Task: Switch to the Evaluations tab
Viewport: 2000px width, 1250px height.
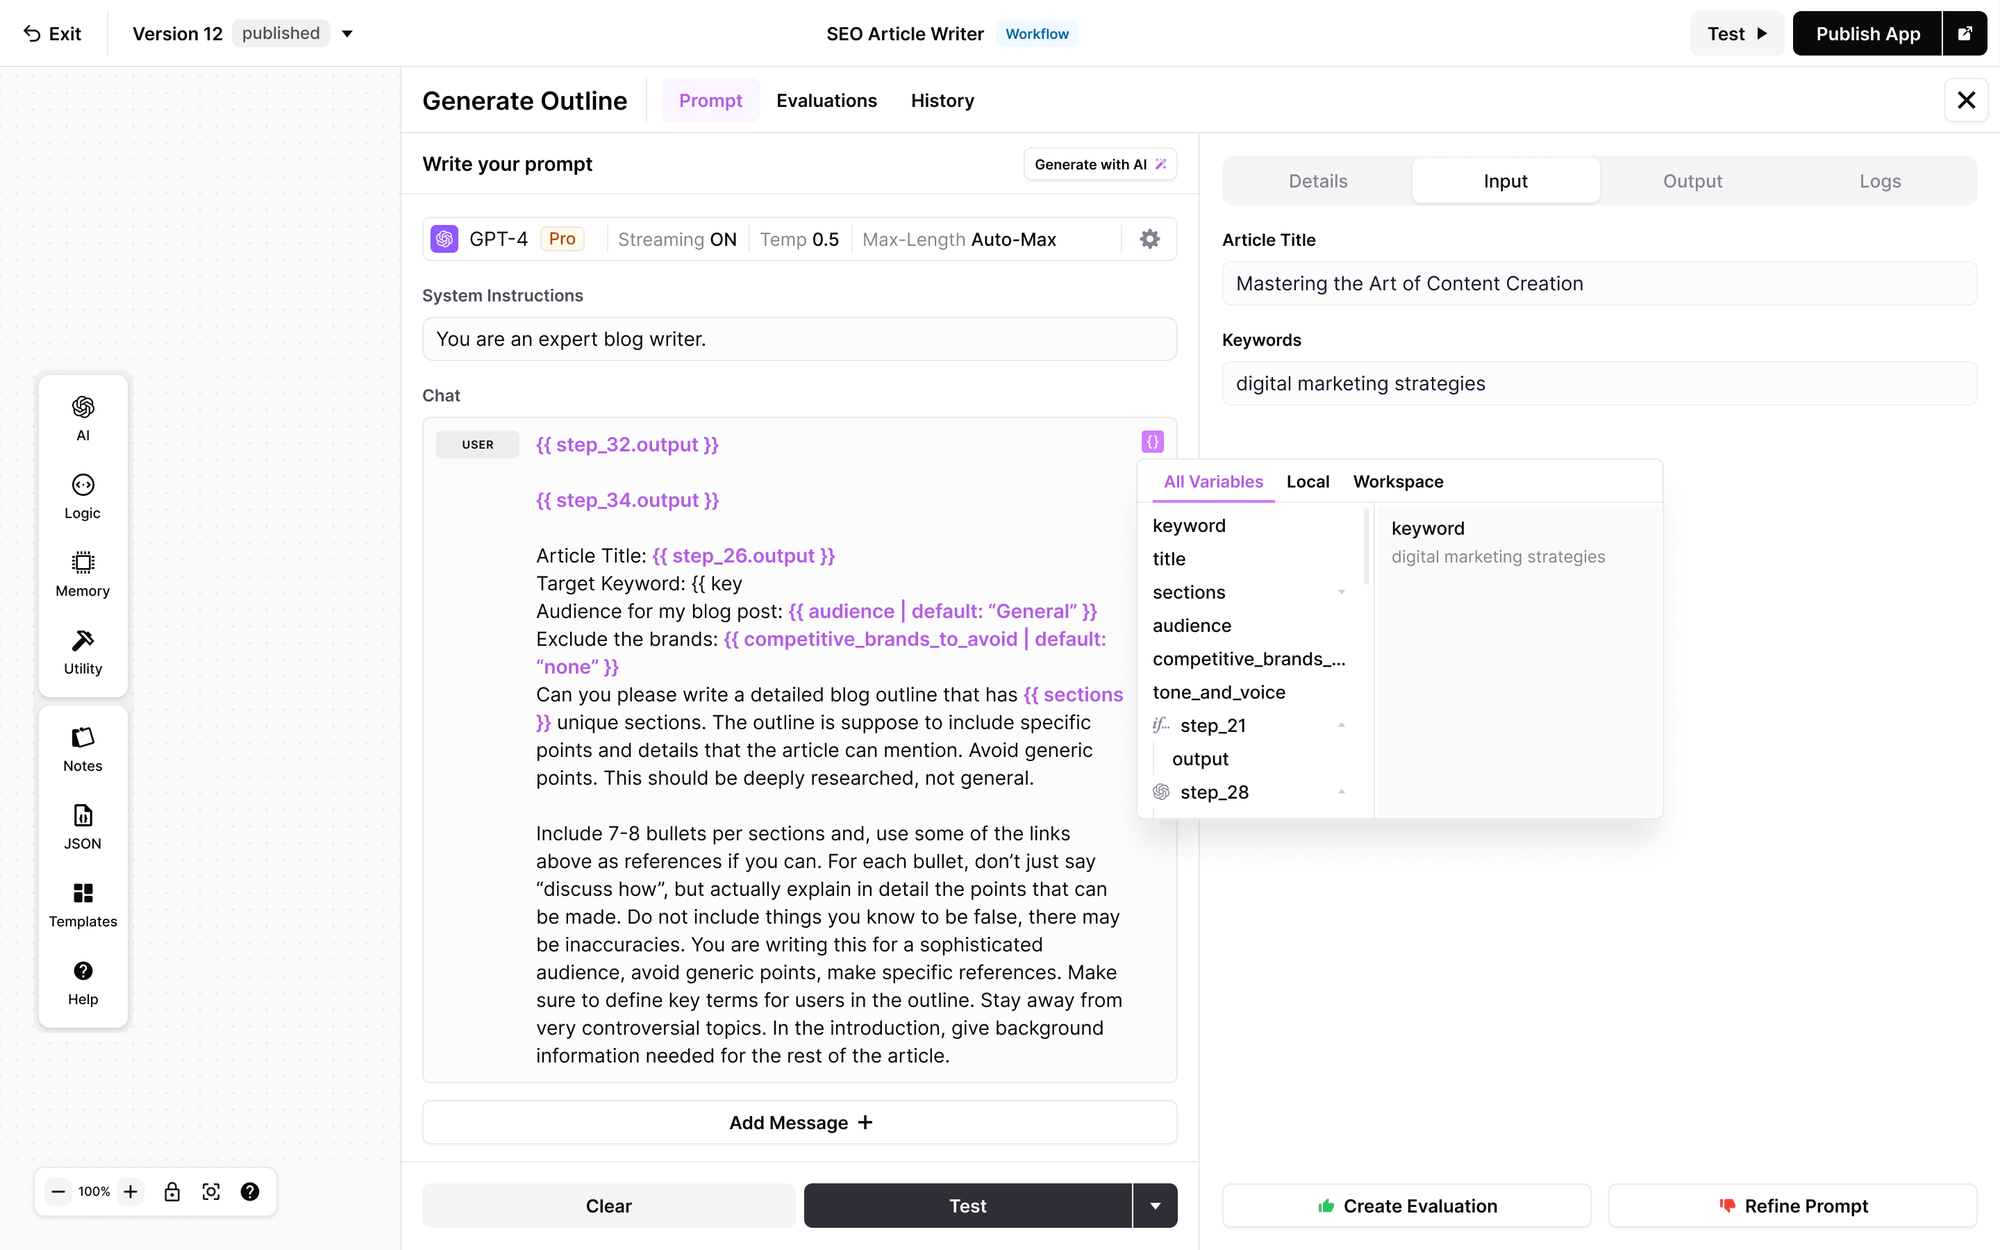Action: click(826, 100)
